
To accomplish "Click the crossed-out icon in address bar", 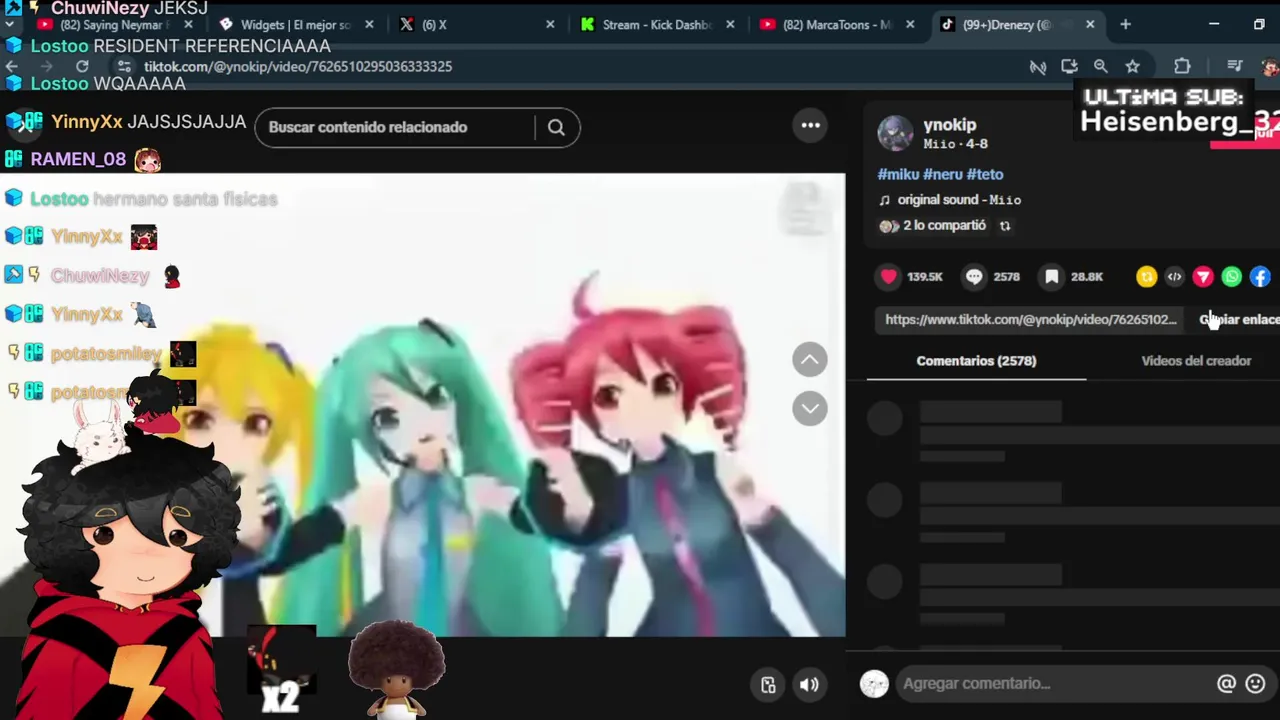I will pyautogui.click(x=1038, y=67).
